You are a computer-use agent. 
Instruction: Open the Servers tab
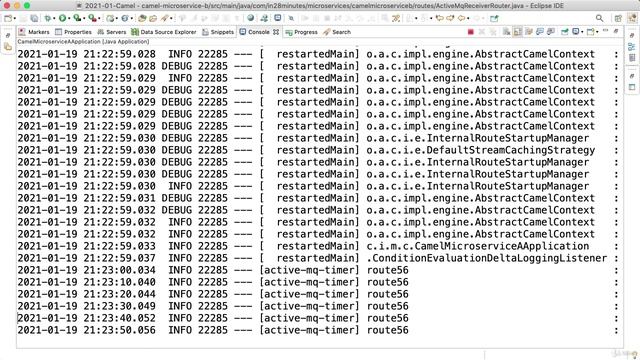click(x=111, y=32)
